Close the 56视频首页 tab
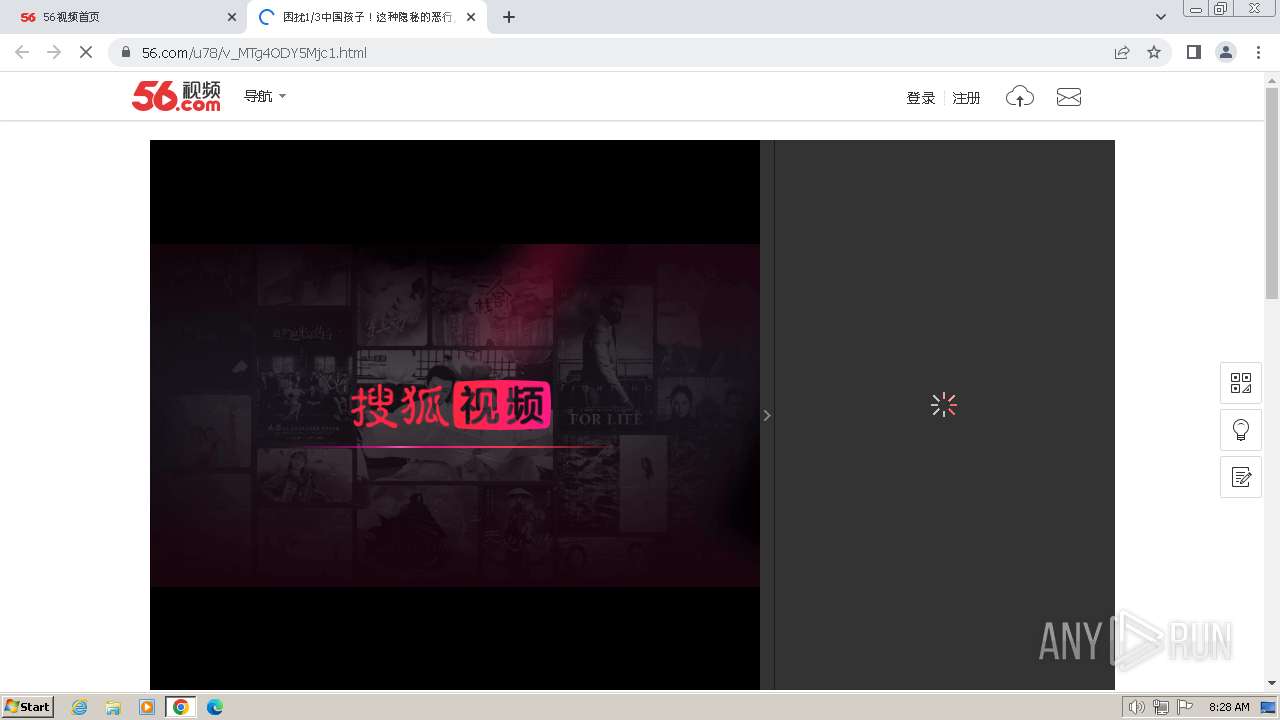Screen dimensions: 1280x720 (x=232, y=17)
